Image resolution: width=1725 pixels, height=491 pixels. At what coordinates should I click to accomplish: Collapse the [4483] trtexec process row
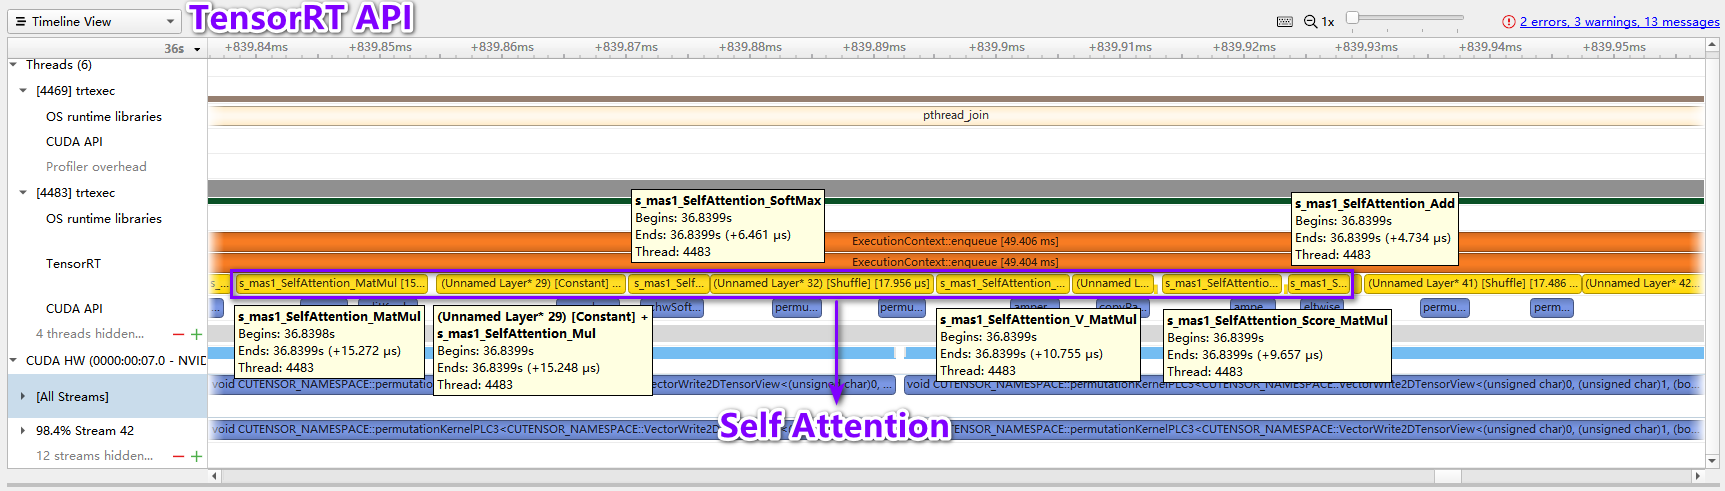(x=23, y=193)
